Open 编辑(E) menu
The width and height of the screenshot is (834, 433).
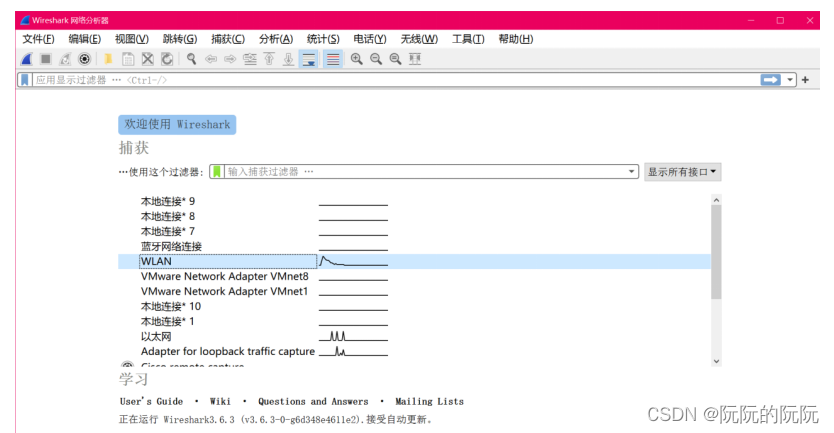point(85,39)
